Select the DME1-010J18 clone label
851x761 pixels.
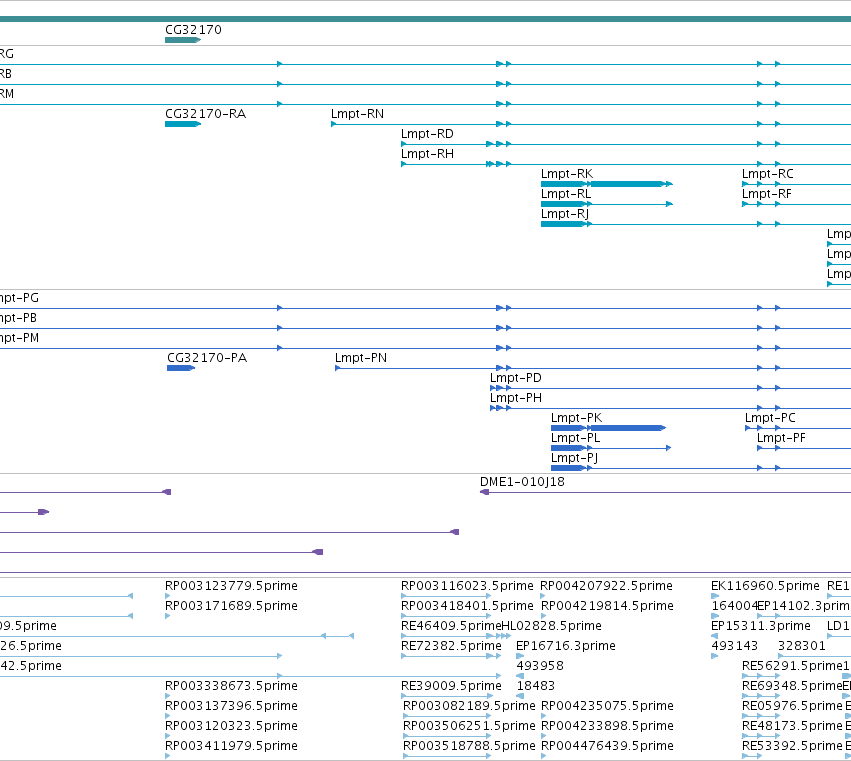pos(522,482)
